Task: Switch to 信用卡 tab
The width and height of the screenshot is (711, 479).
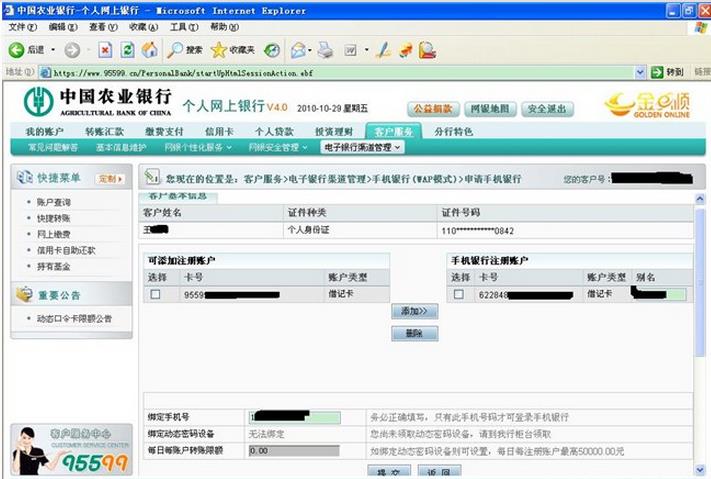Action: pyautogui.click(x=219, y=132)
